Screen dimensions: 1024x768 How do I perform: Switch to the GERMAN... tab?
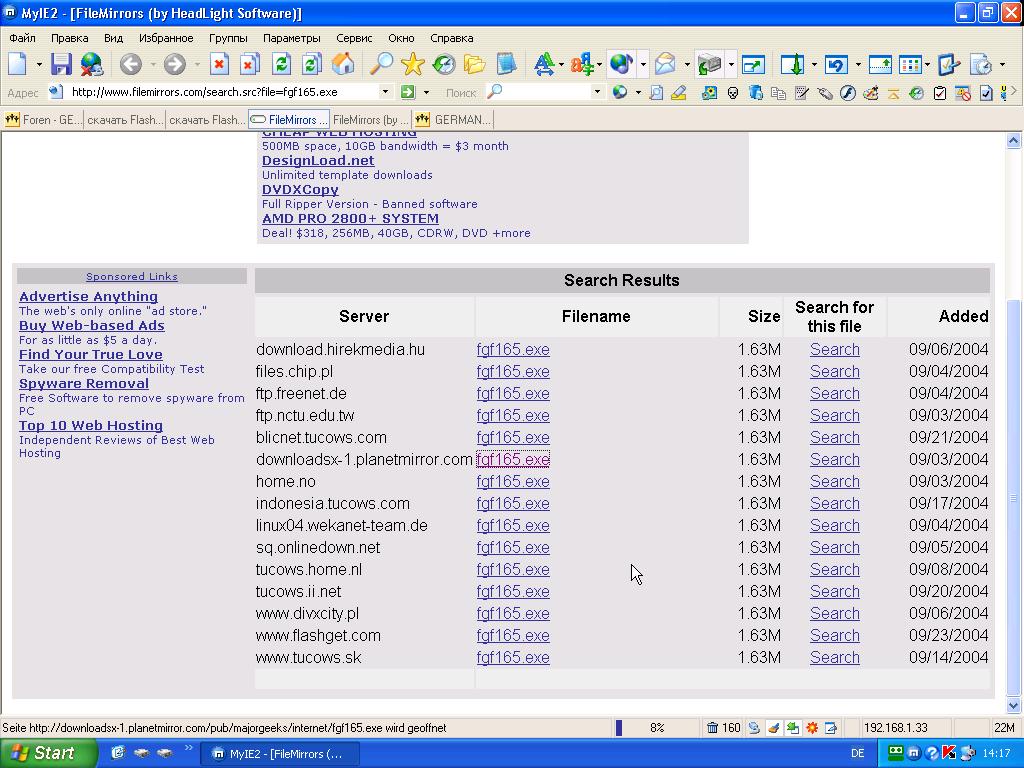[x=454, y=120]
